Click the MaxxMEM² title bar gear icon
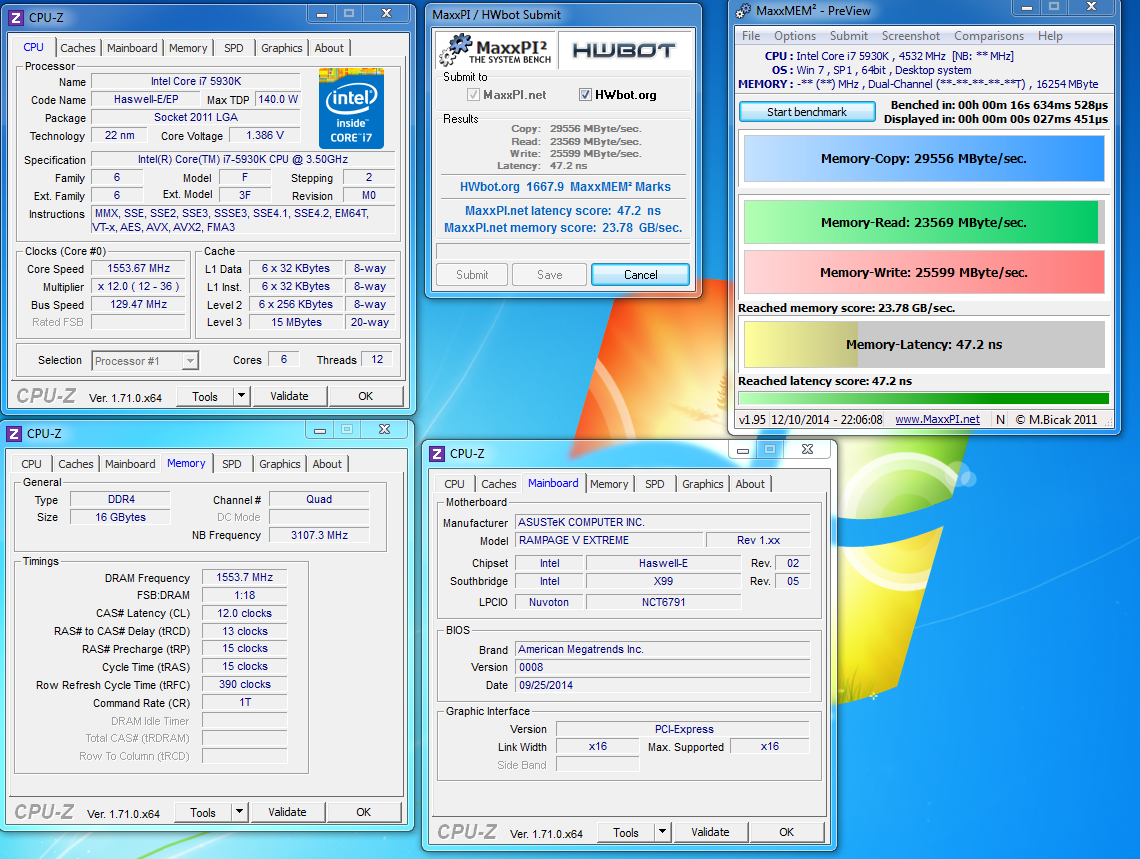The height and width of the screenshot is (859, 1140). (743, 11)
